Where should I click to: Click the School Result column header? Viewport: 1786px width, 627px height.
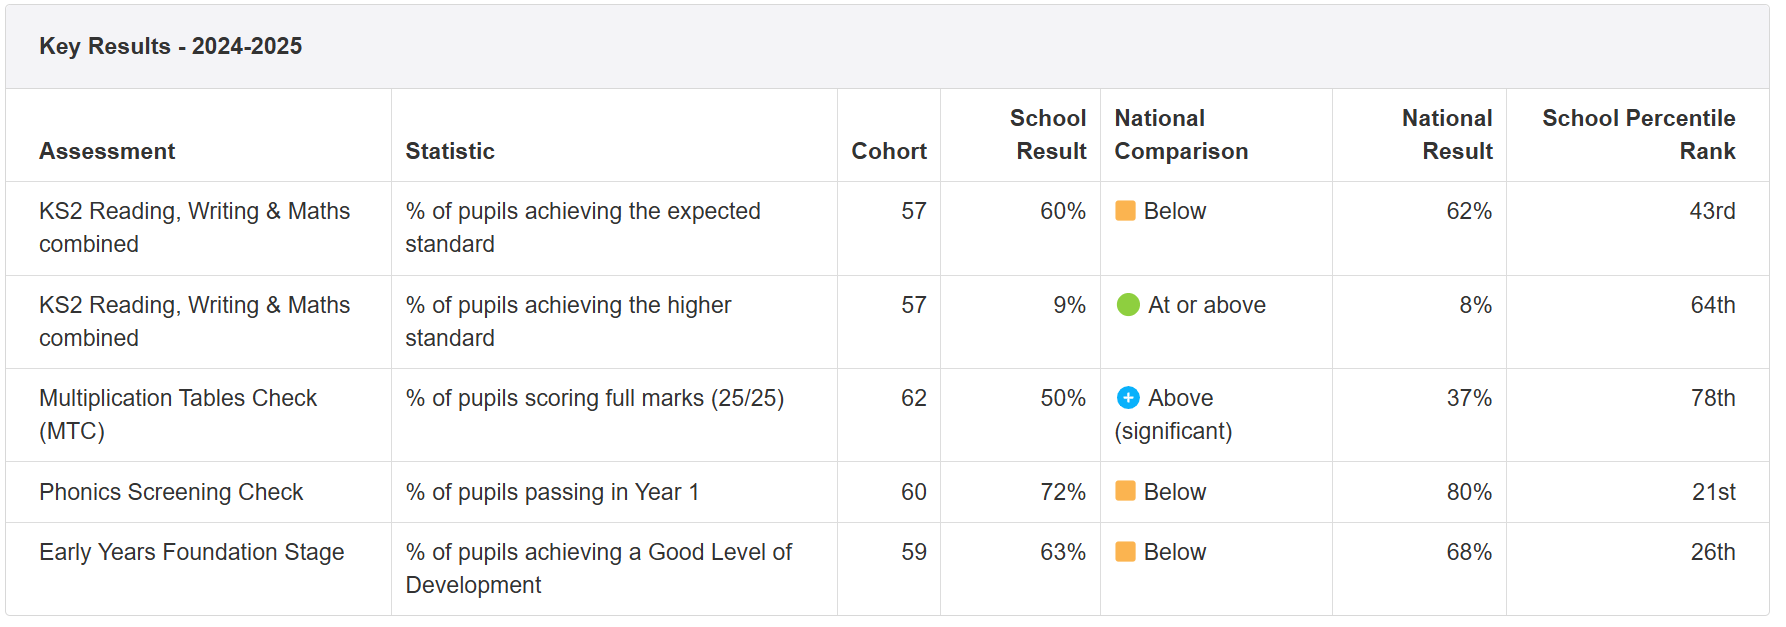click(x=1048, y=135)
